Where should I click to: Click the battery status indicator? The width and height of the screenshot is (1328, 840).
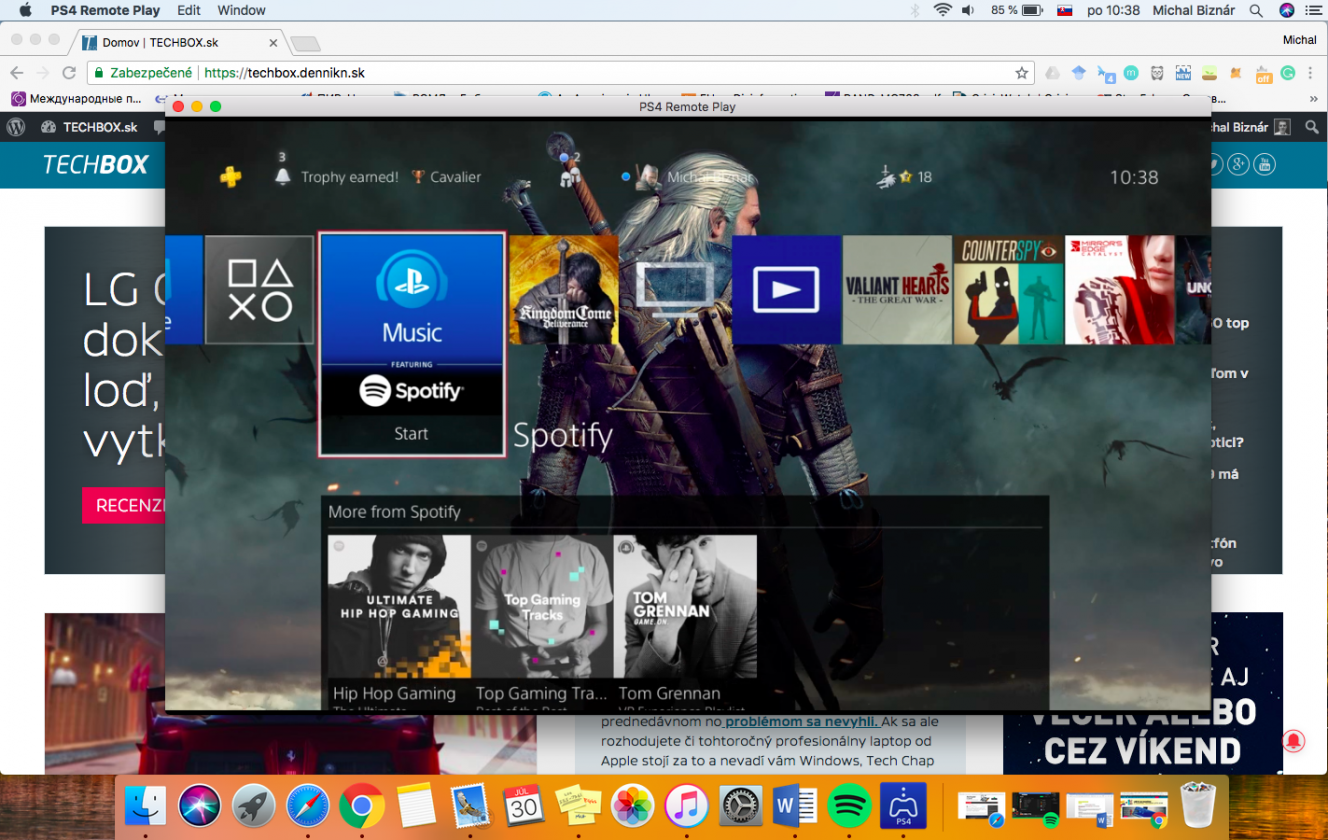1018,10
